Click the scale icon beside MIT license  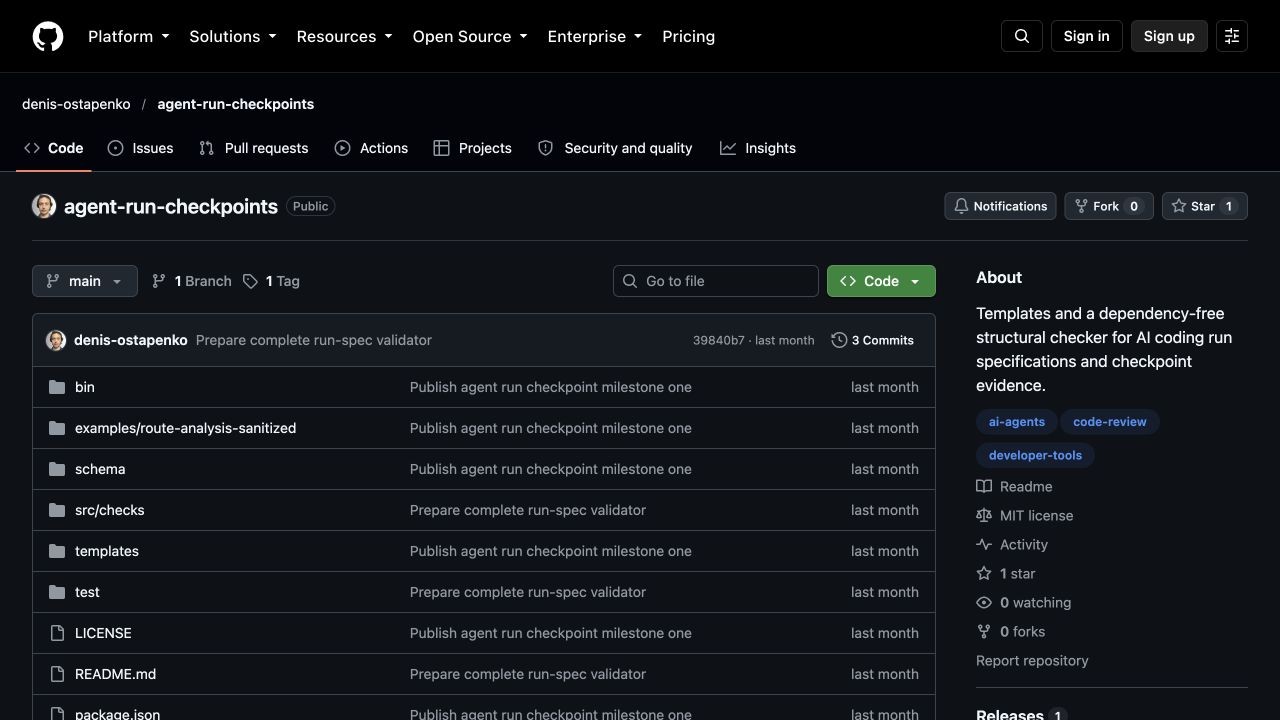(x=984, y=516)
